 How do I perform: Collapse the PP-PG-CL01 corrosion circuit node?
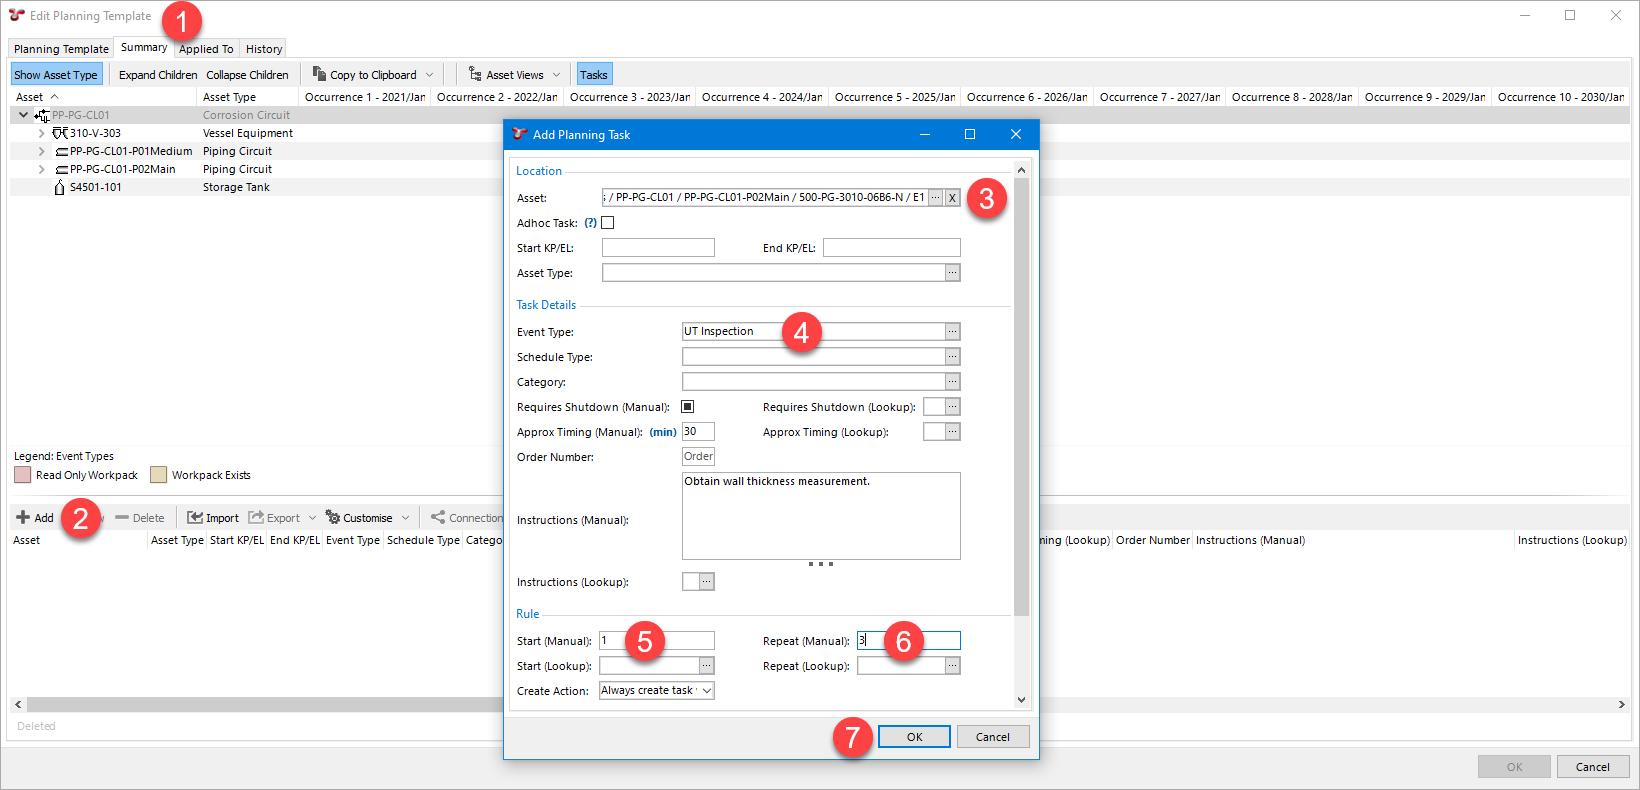(x=24, y=115)
